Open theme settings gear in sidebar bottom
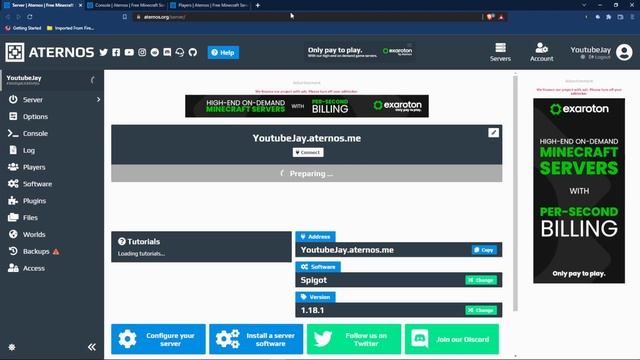The width and height of the screenshot is (640, 360). point(12,347)
